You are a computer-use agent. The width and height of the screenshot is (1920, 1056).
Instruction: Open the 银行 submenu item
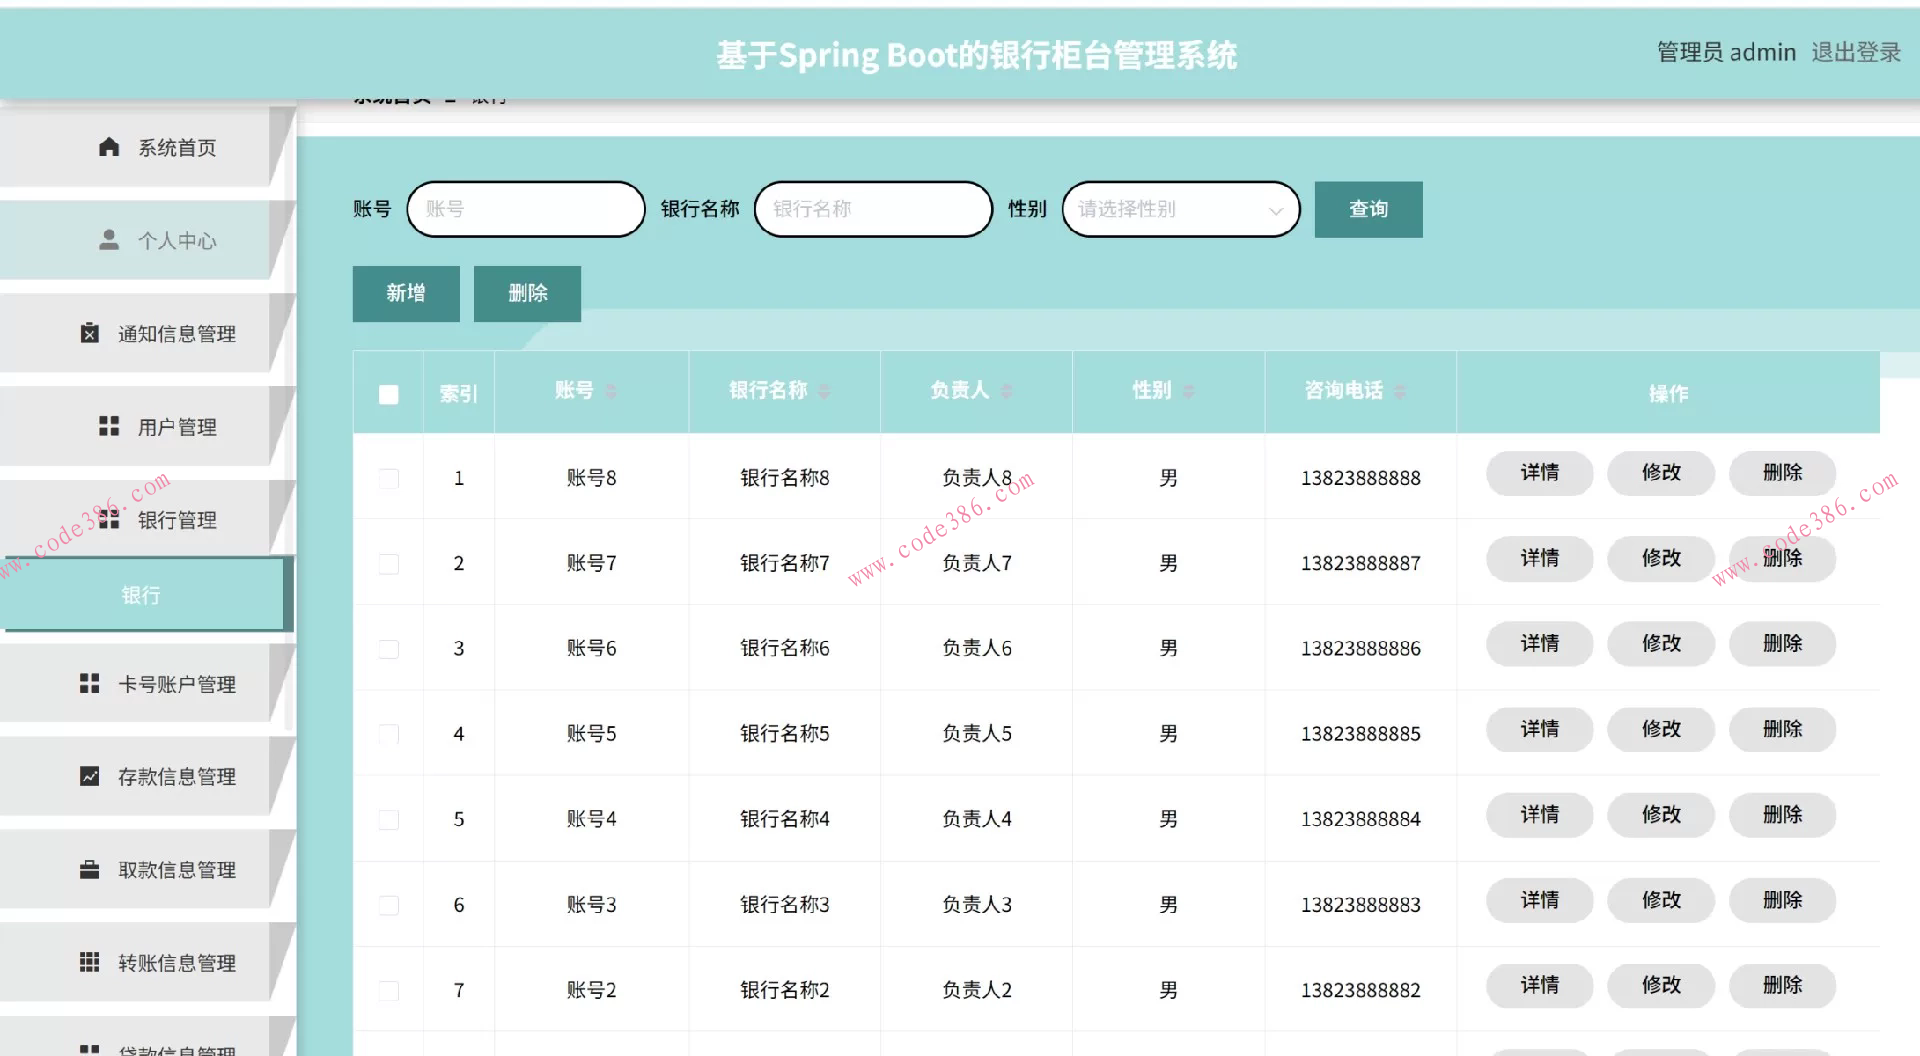tap(140, 595)
